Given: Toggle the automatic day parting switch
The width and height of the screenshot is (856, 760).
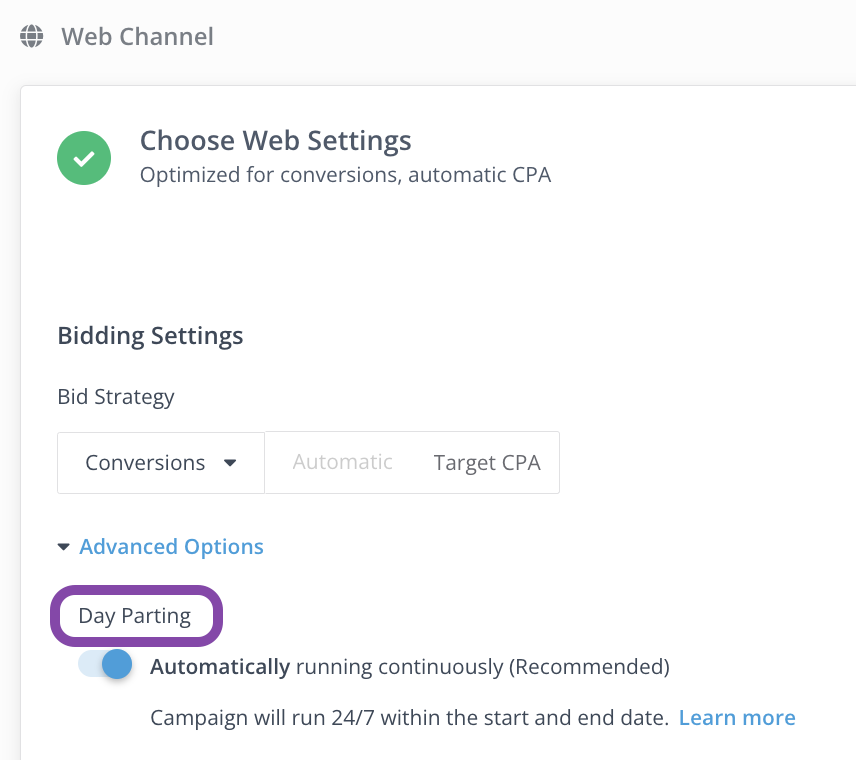Looking at the screenshot, I should 105,664.
